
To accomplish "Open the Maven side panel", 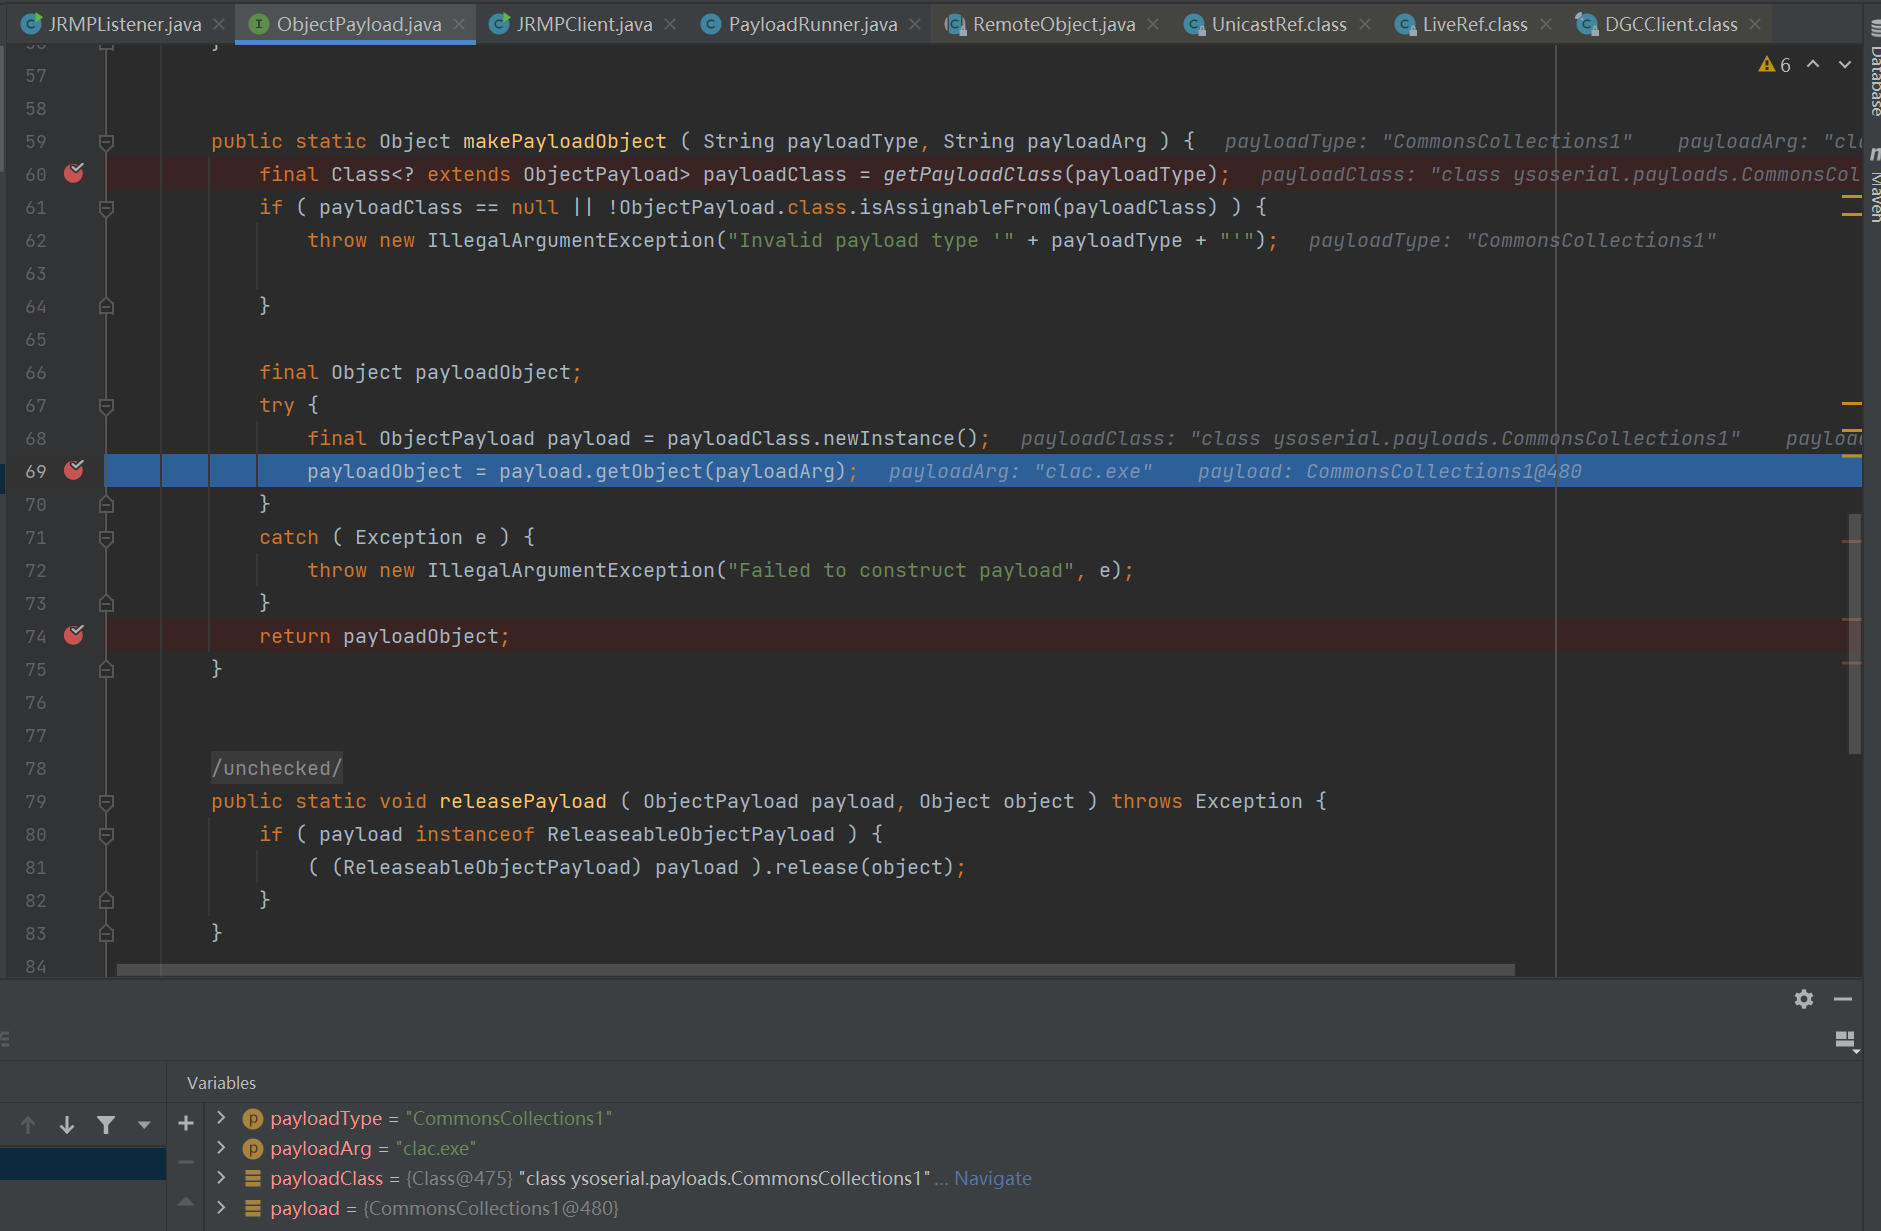I will (1873, 185).
